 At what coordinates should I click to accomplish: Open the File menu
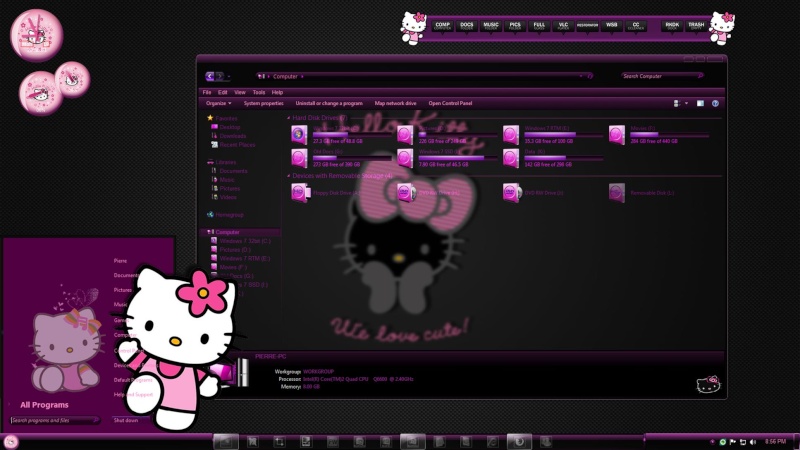point(207,92)
